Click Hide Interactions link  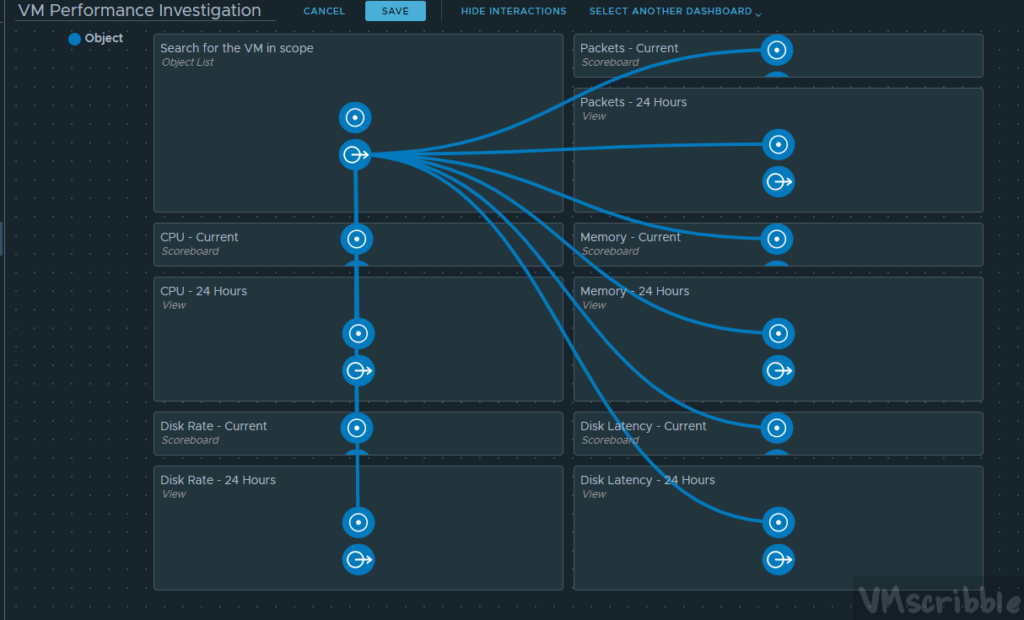click(x=513, y=12)
